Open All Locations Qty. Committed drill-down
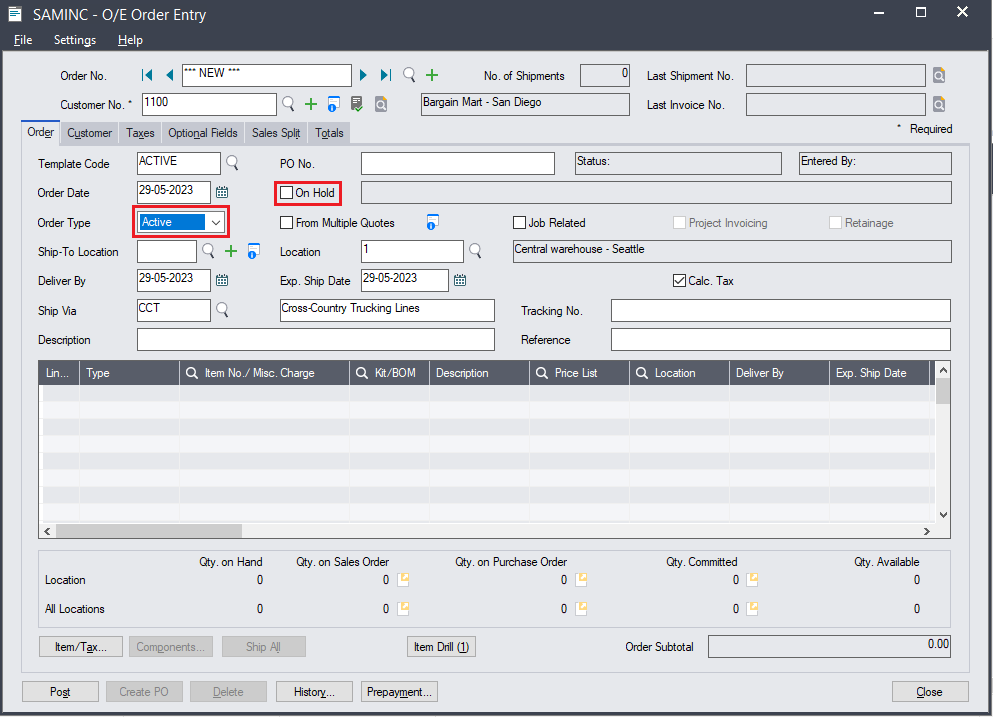 [x=752, y=609]
